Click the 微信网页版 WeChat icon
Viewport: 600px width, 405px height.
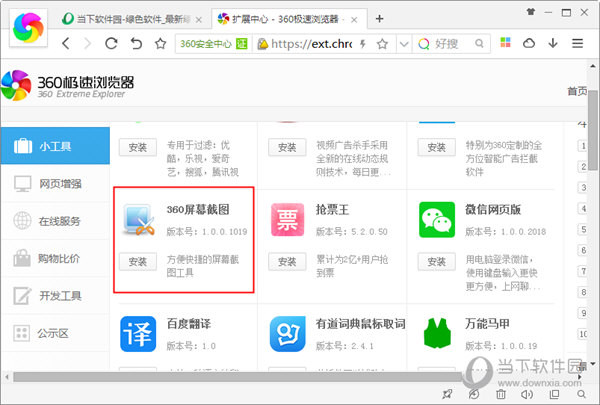pos(437,220)
